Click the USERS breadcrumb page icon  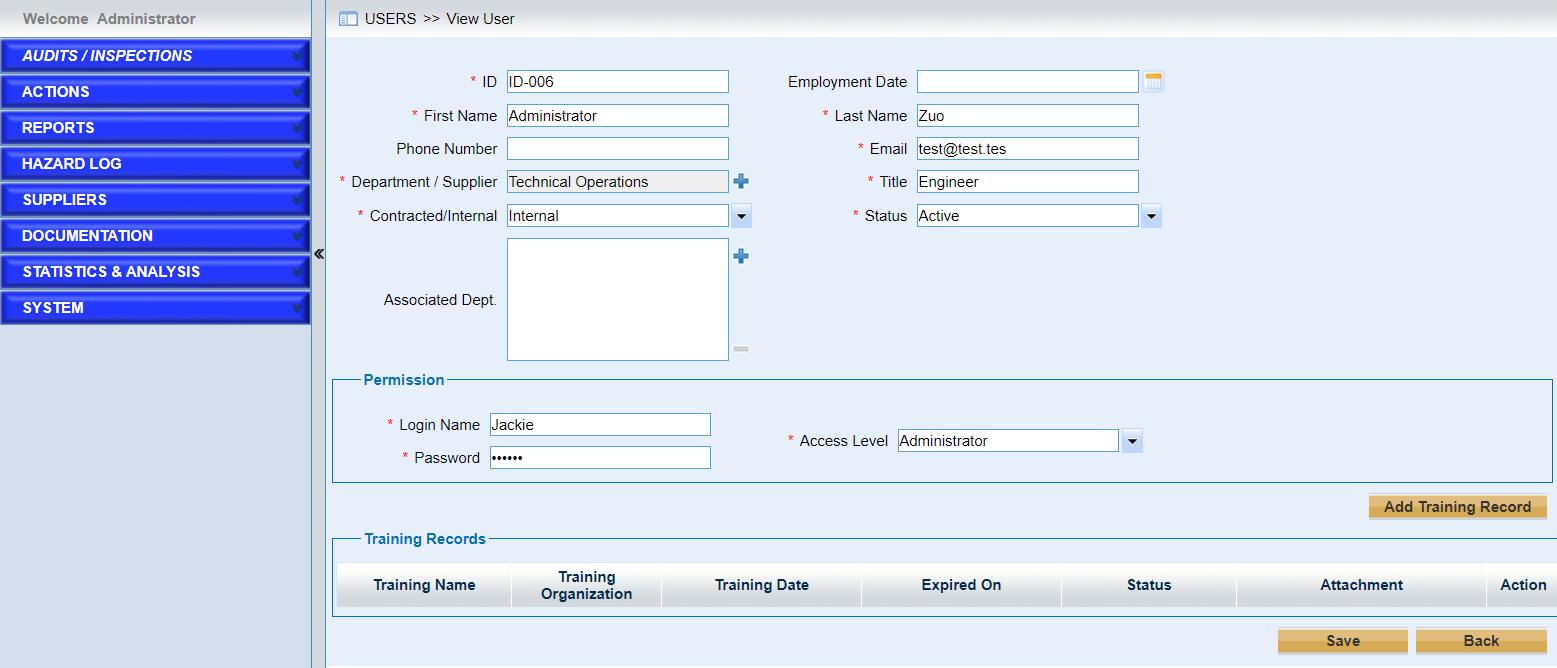[348, 19]
